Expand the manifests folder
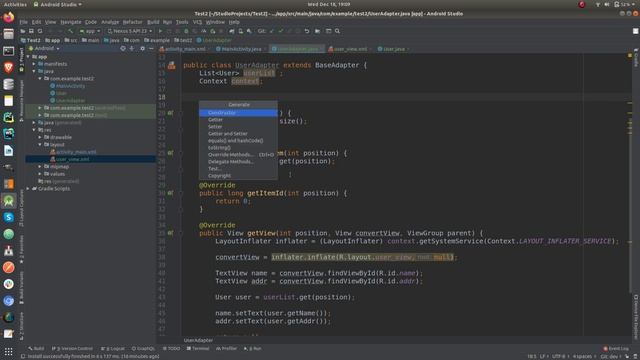Screen dimensions: 640x360 pos(34,64)
